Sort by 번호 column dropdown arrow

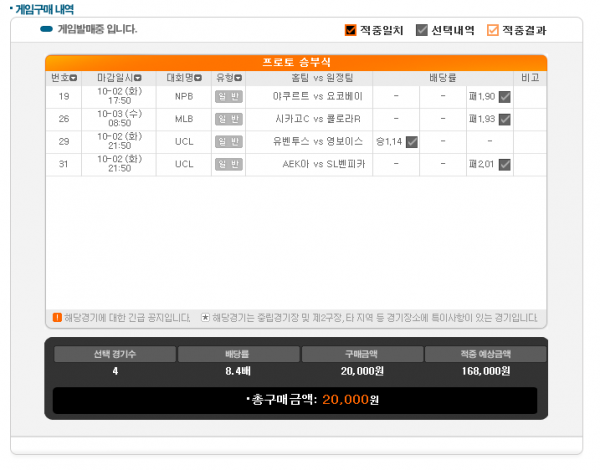73,78
